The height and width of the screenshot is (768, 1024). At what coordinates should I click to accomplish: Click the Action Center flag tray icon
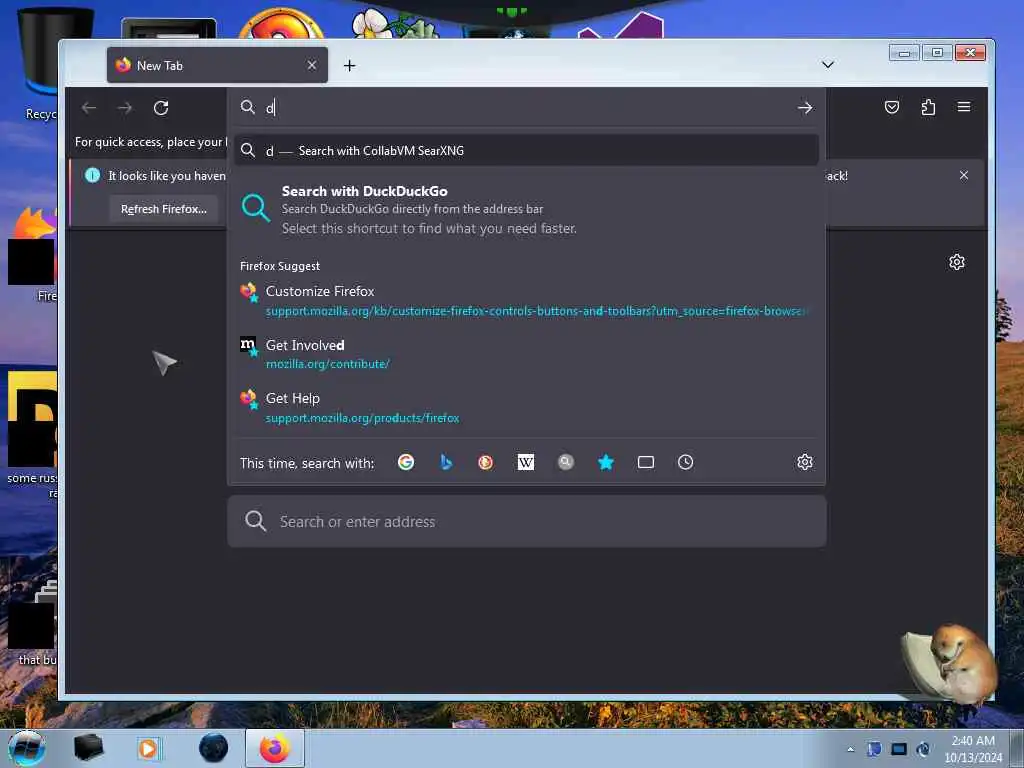click(x=874, y=749)
